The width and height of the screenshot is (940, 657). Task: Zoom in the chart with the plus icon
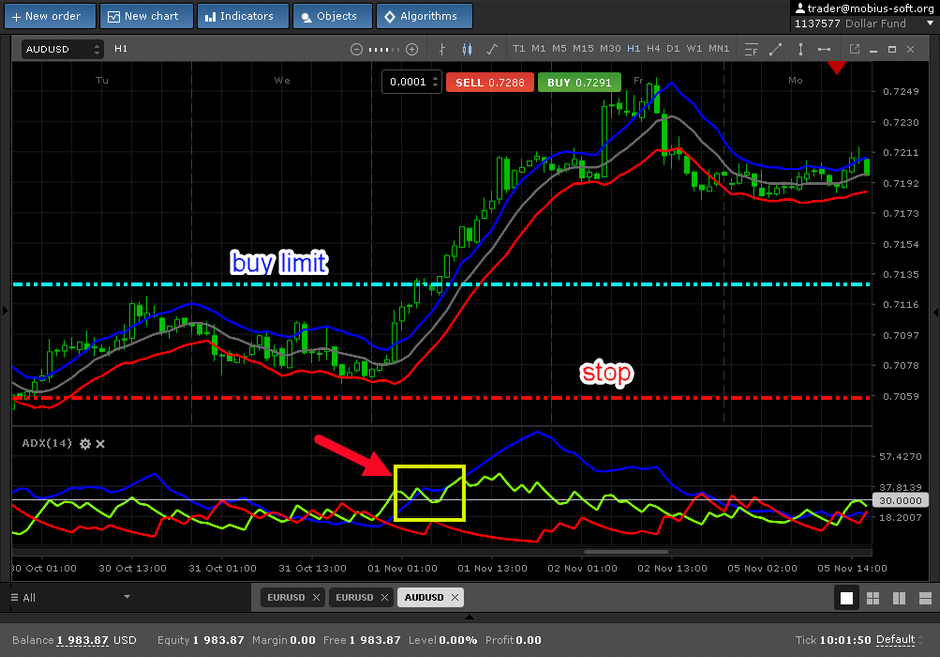(x=412, y=49)
